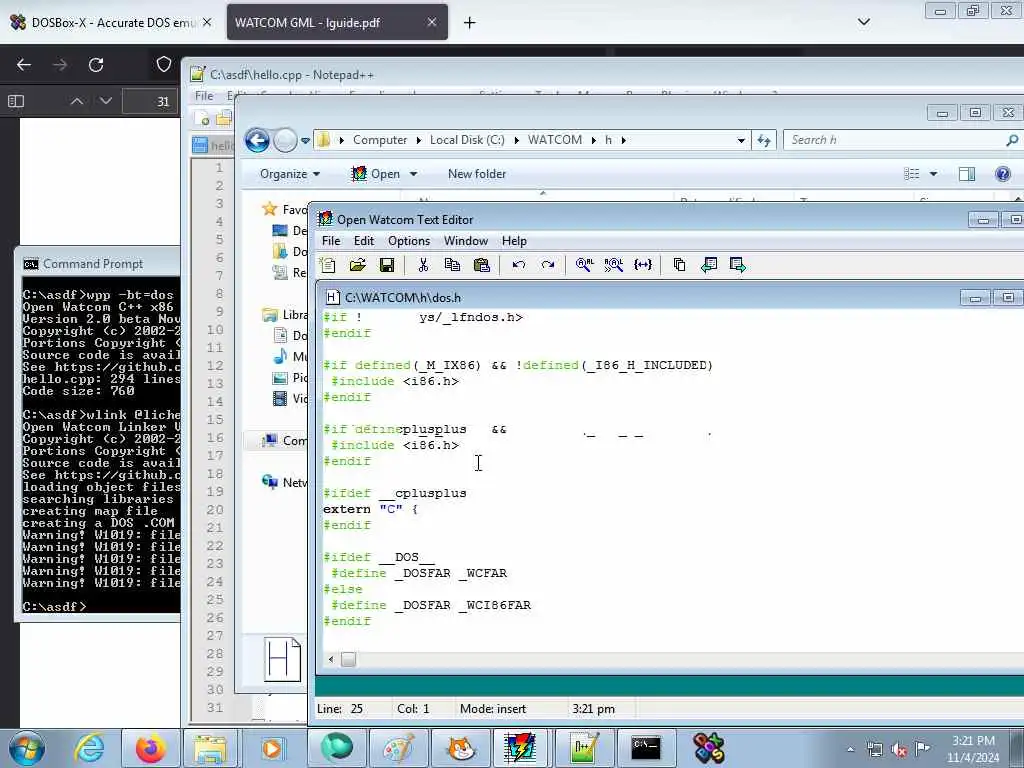Open Command Prompt from the taskbar
Screen dimensions: 1024x768
[646, 748]
